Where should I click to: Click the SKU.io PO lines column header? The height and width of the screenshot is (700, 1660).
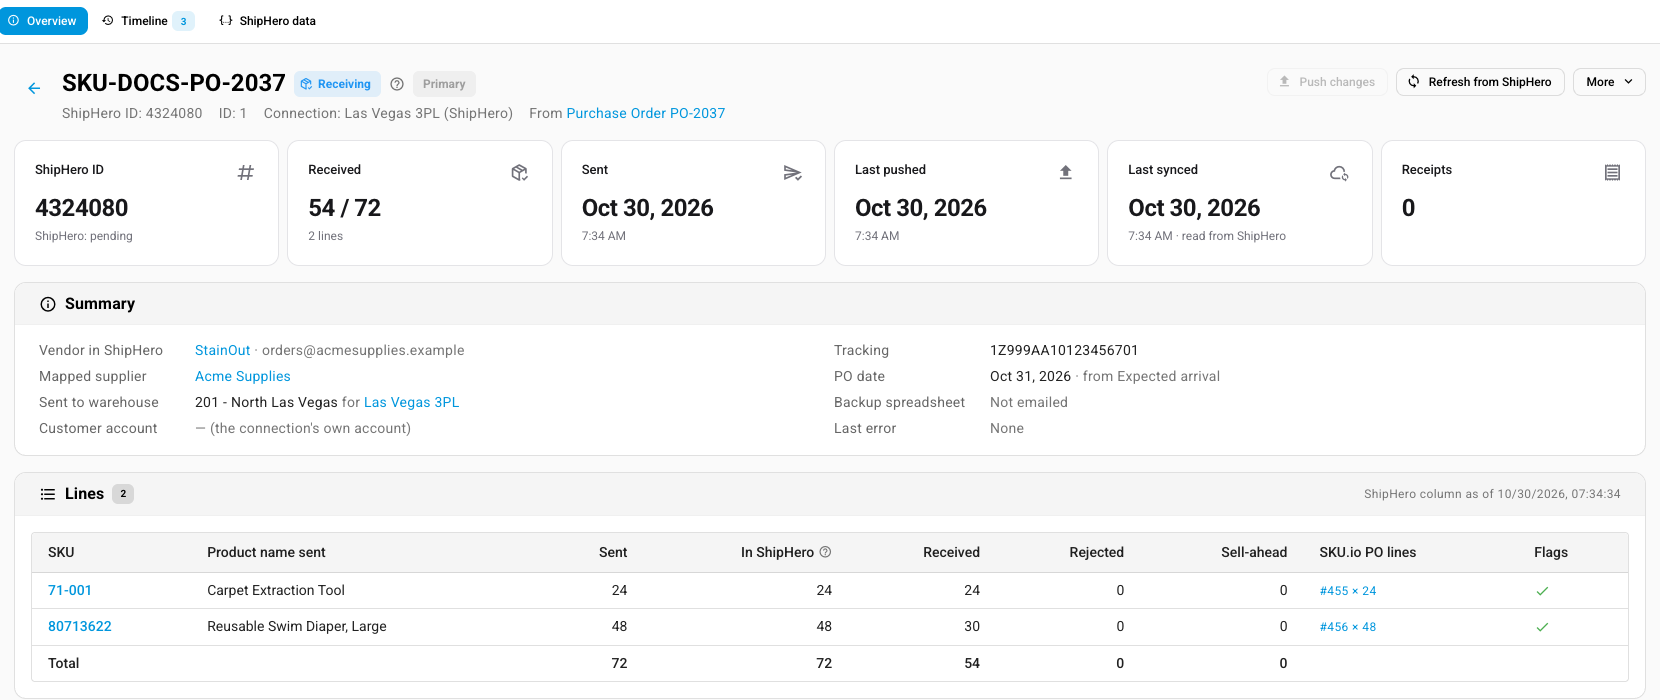point(1368,552)
